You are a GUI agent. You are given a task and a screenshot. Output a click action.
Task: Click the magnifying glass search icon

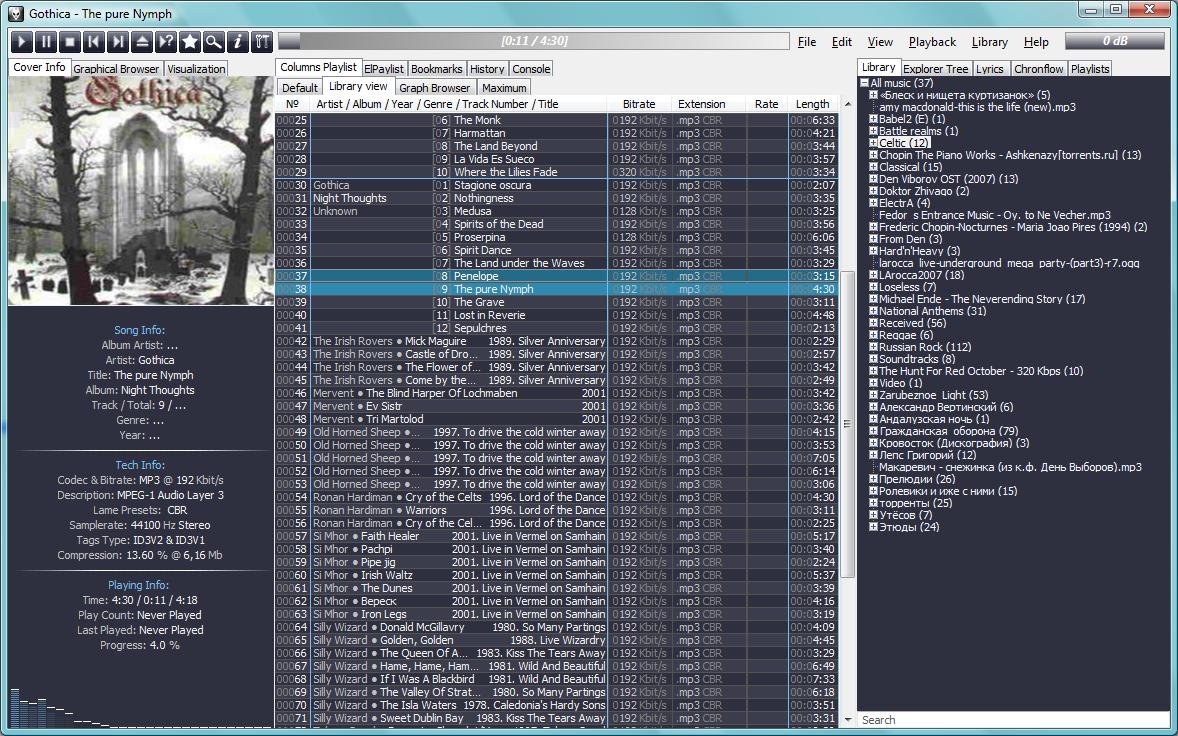[214, 42]
